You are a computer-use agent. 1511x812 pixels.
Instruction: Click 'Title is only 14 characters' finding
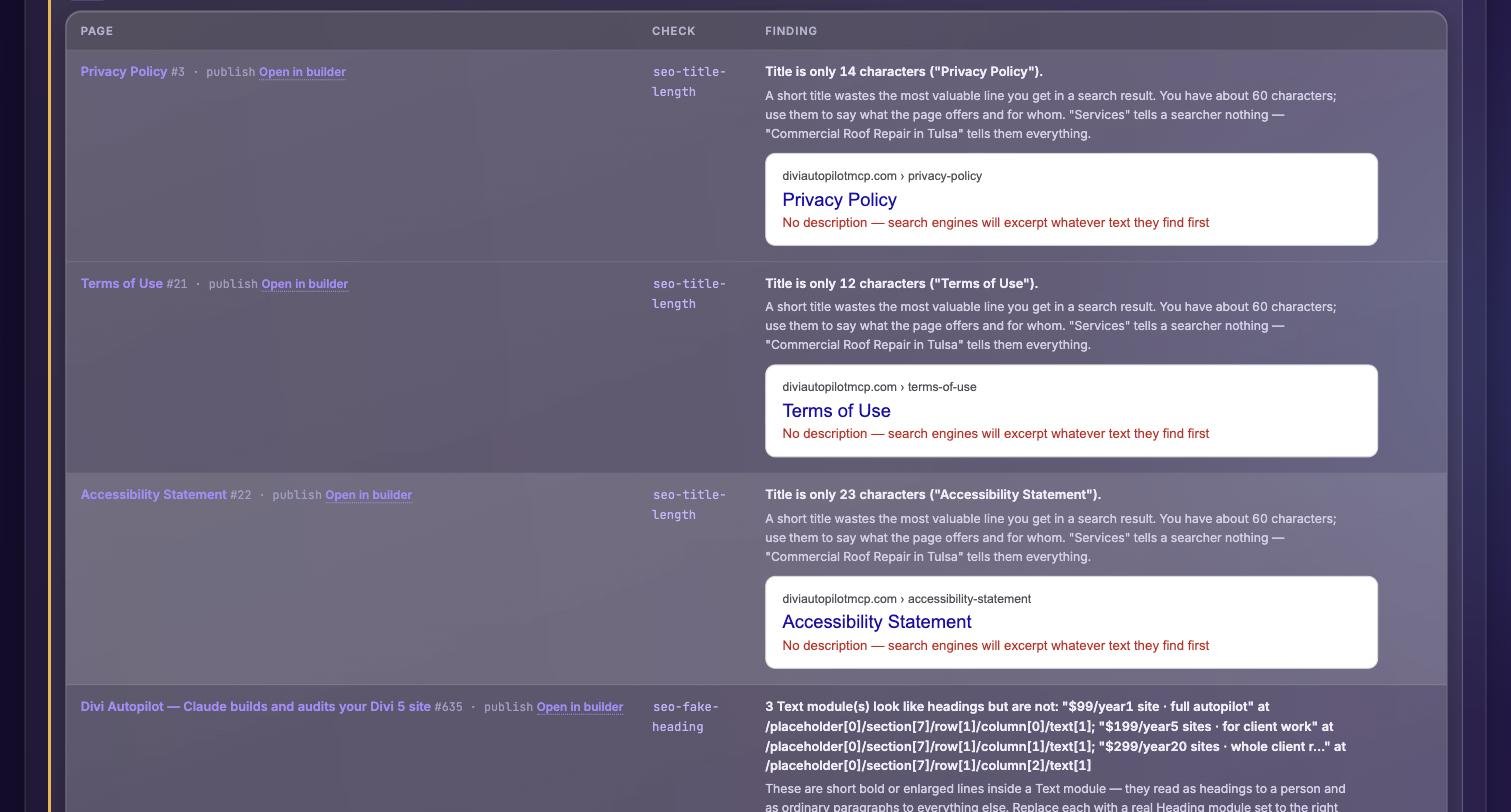point(904,72)
